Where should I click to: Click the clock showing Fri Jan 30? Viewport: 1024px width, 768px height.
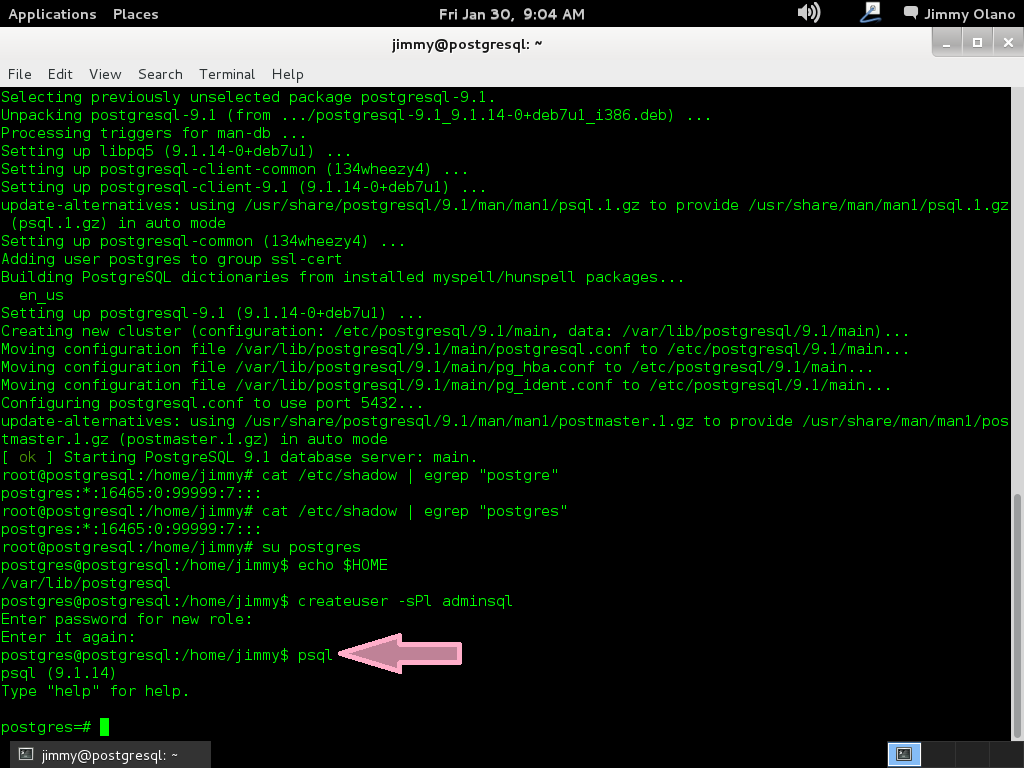(x=511, y=14)
